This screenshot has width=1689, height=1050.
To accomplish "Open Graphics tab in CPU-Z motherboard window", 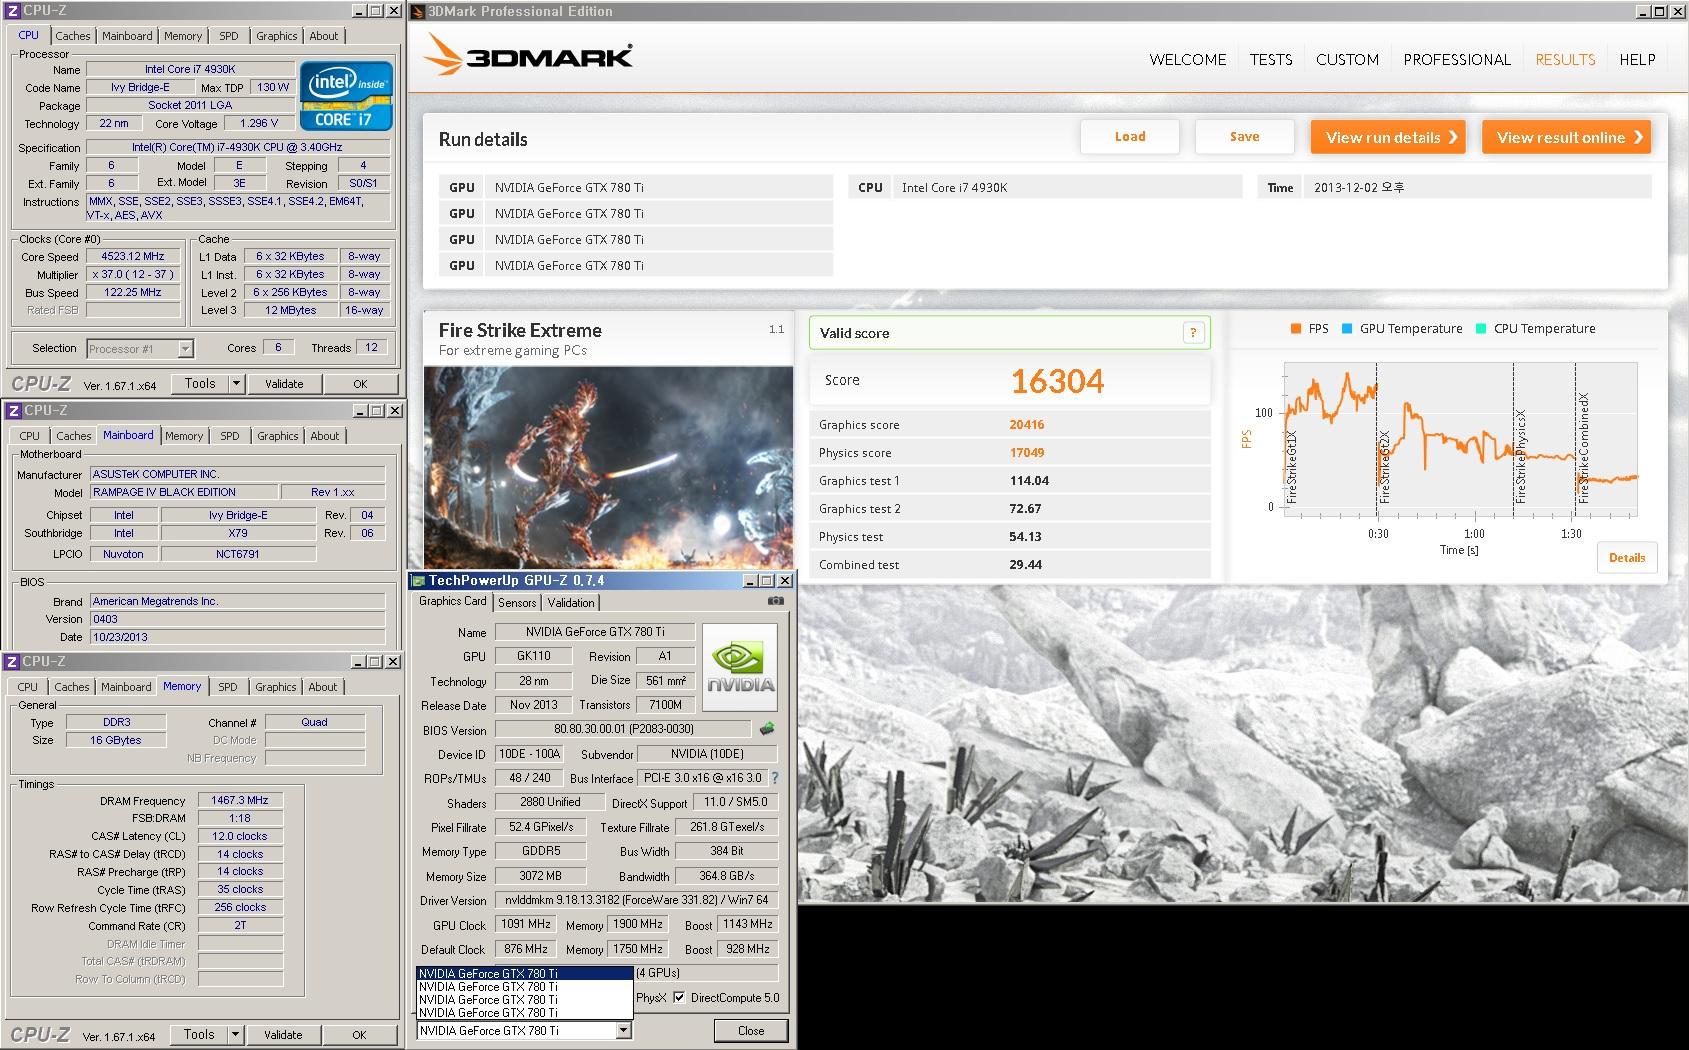I will point(278,436).
